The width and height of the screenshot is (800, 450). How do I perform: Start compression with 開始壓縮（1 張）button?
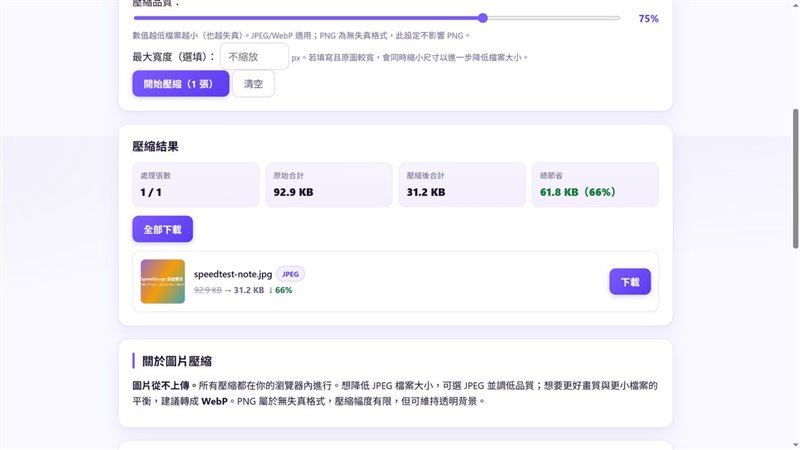coord(181,84)
